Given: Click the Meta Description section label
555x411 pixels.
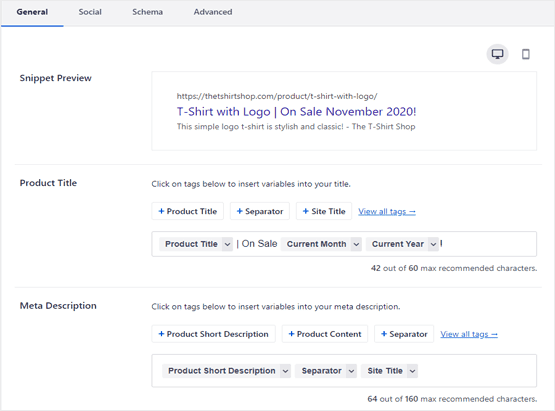Looking at the screenshot, I should [x=58, y=306].
